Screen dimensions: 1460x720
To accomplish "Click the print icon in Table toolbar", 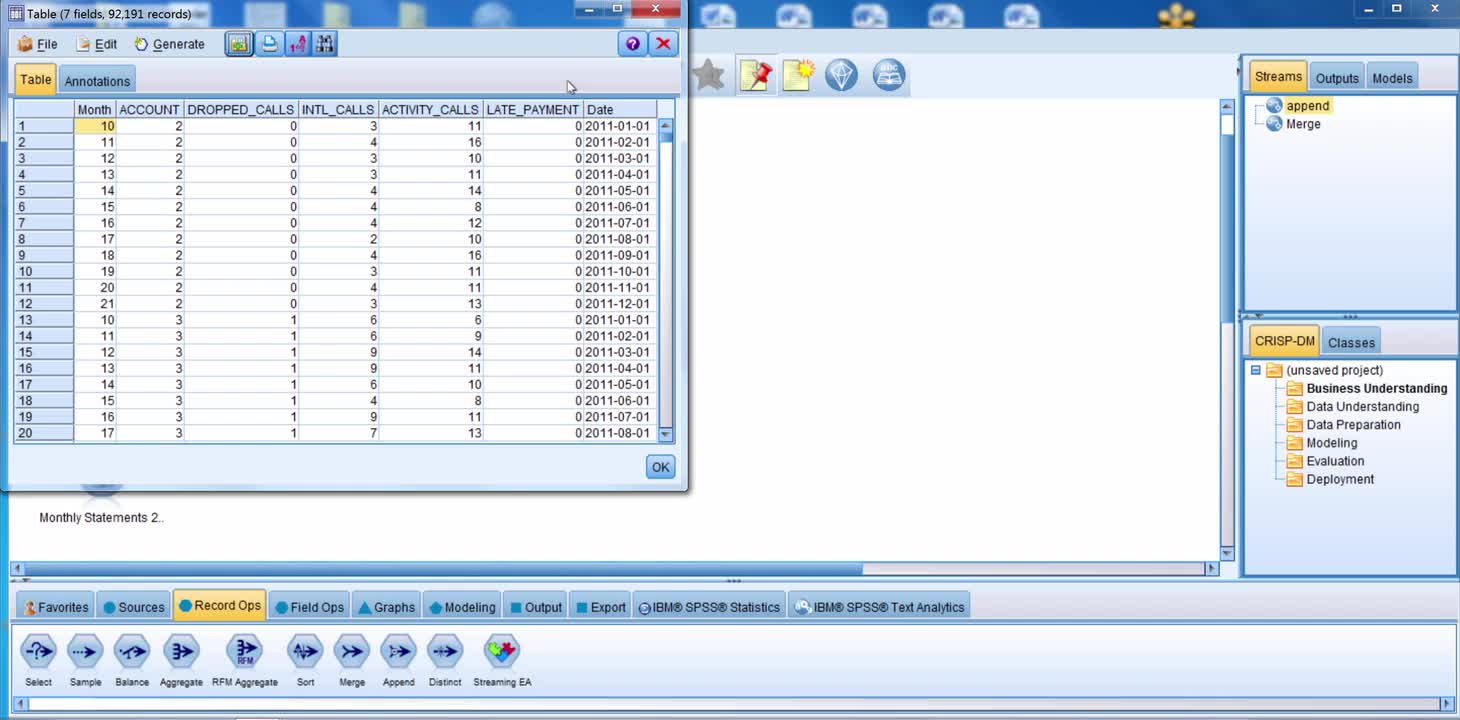I will pos(269,44).
